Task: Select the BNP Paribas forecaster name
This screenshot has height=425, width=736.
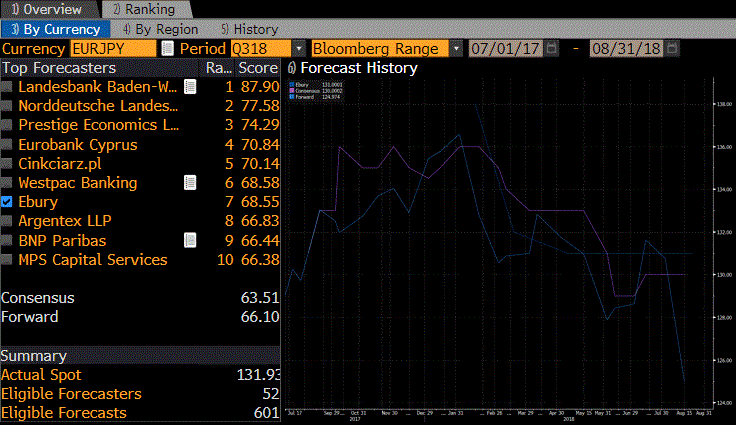Action: point(62,240)
